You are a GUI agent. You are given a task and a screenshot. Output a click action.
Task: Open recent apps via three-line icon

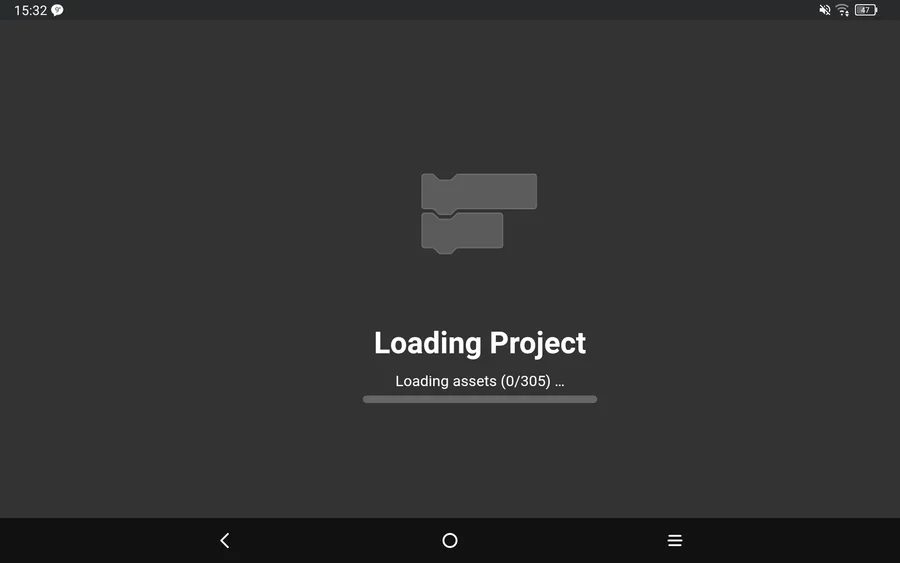pos(675,540)
